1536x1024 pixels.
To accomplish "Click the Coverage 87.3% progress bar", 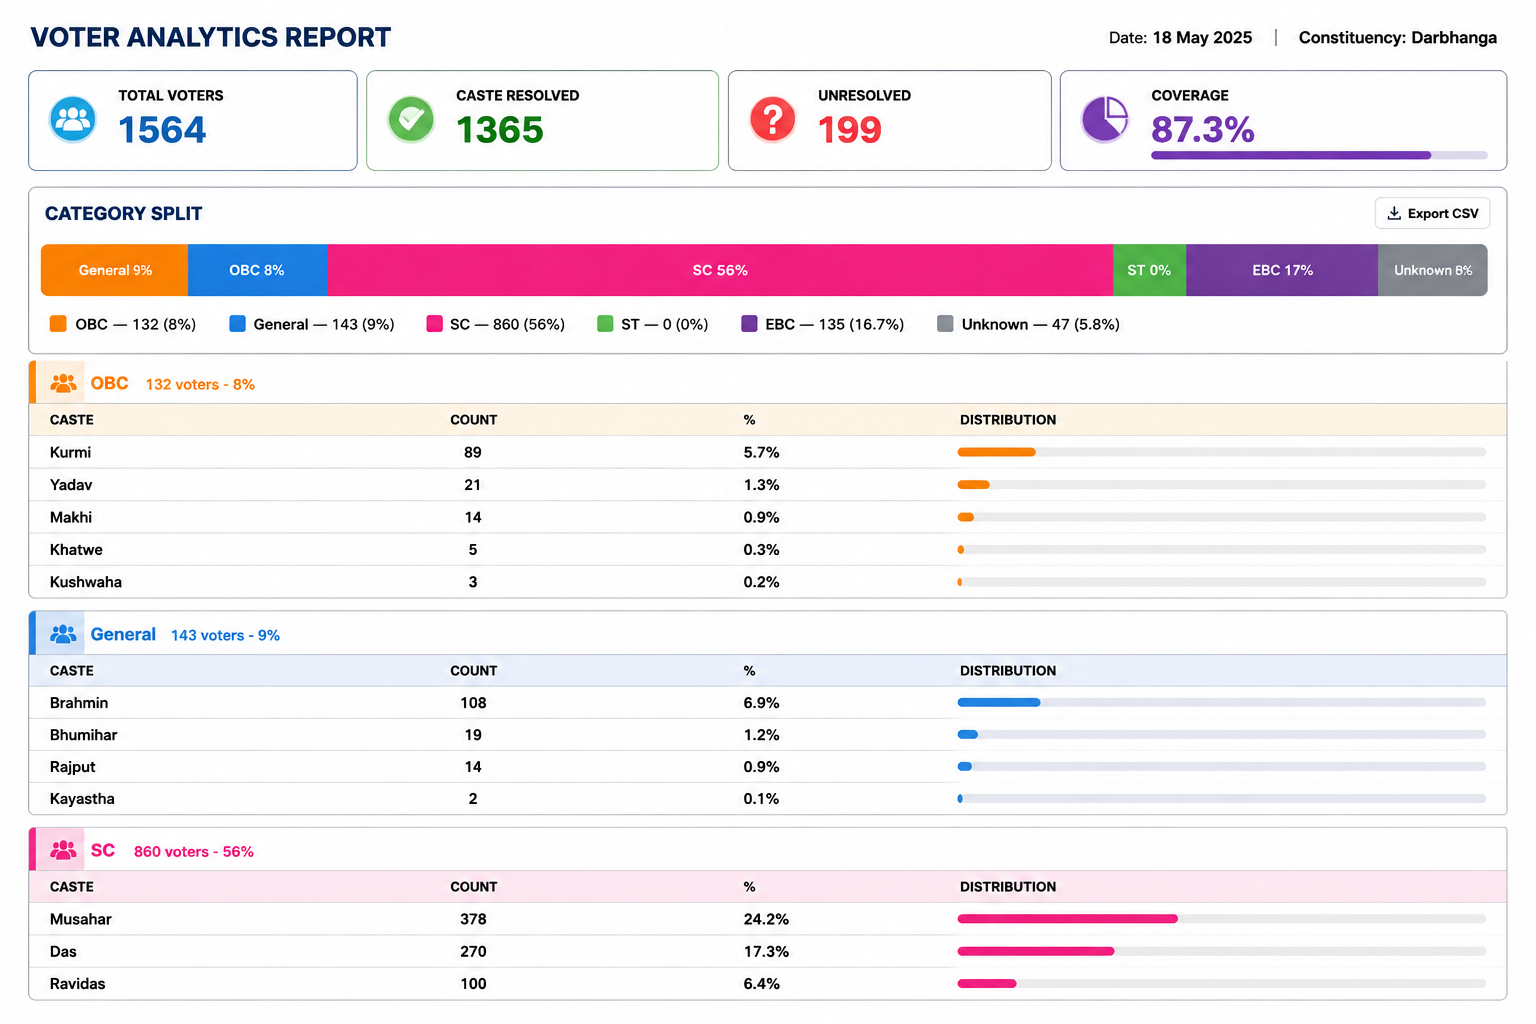I will click(1319, 155).
